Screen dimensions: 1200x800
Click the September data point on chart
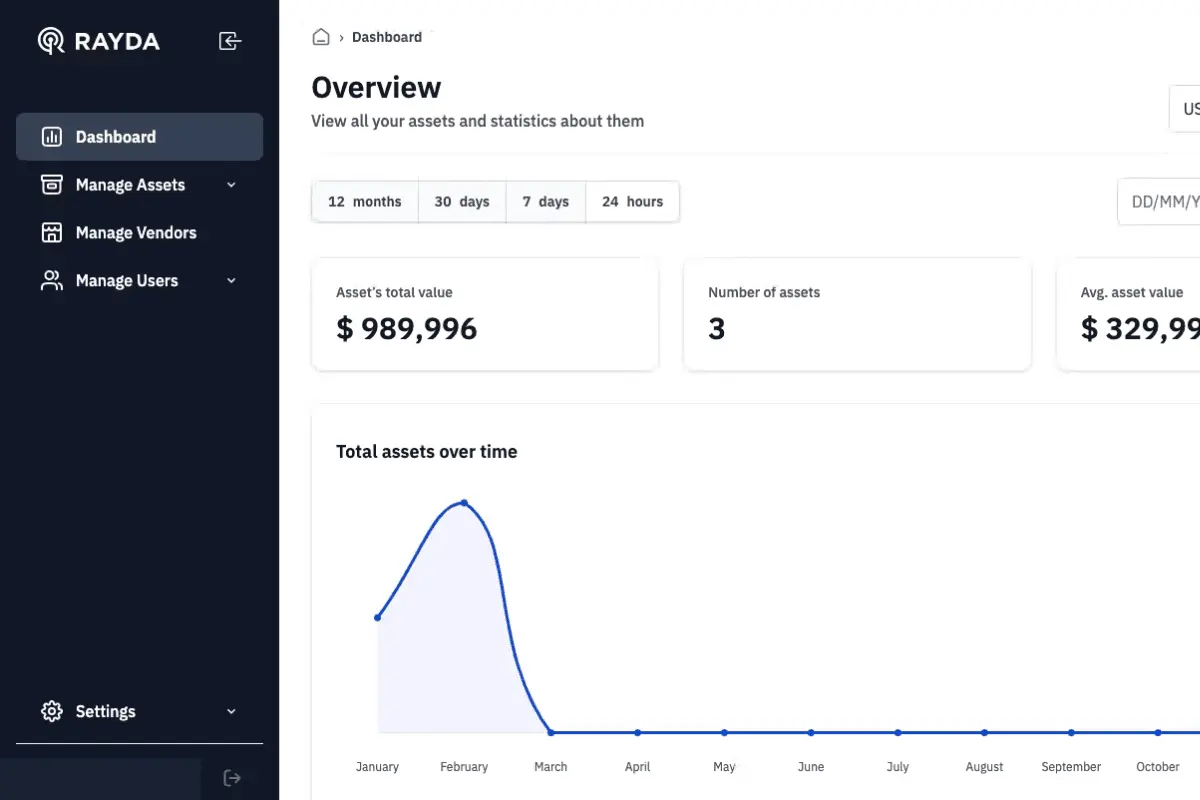[1071, 733]
